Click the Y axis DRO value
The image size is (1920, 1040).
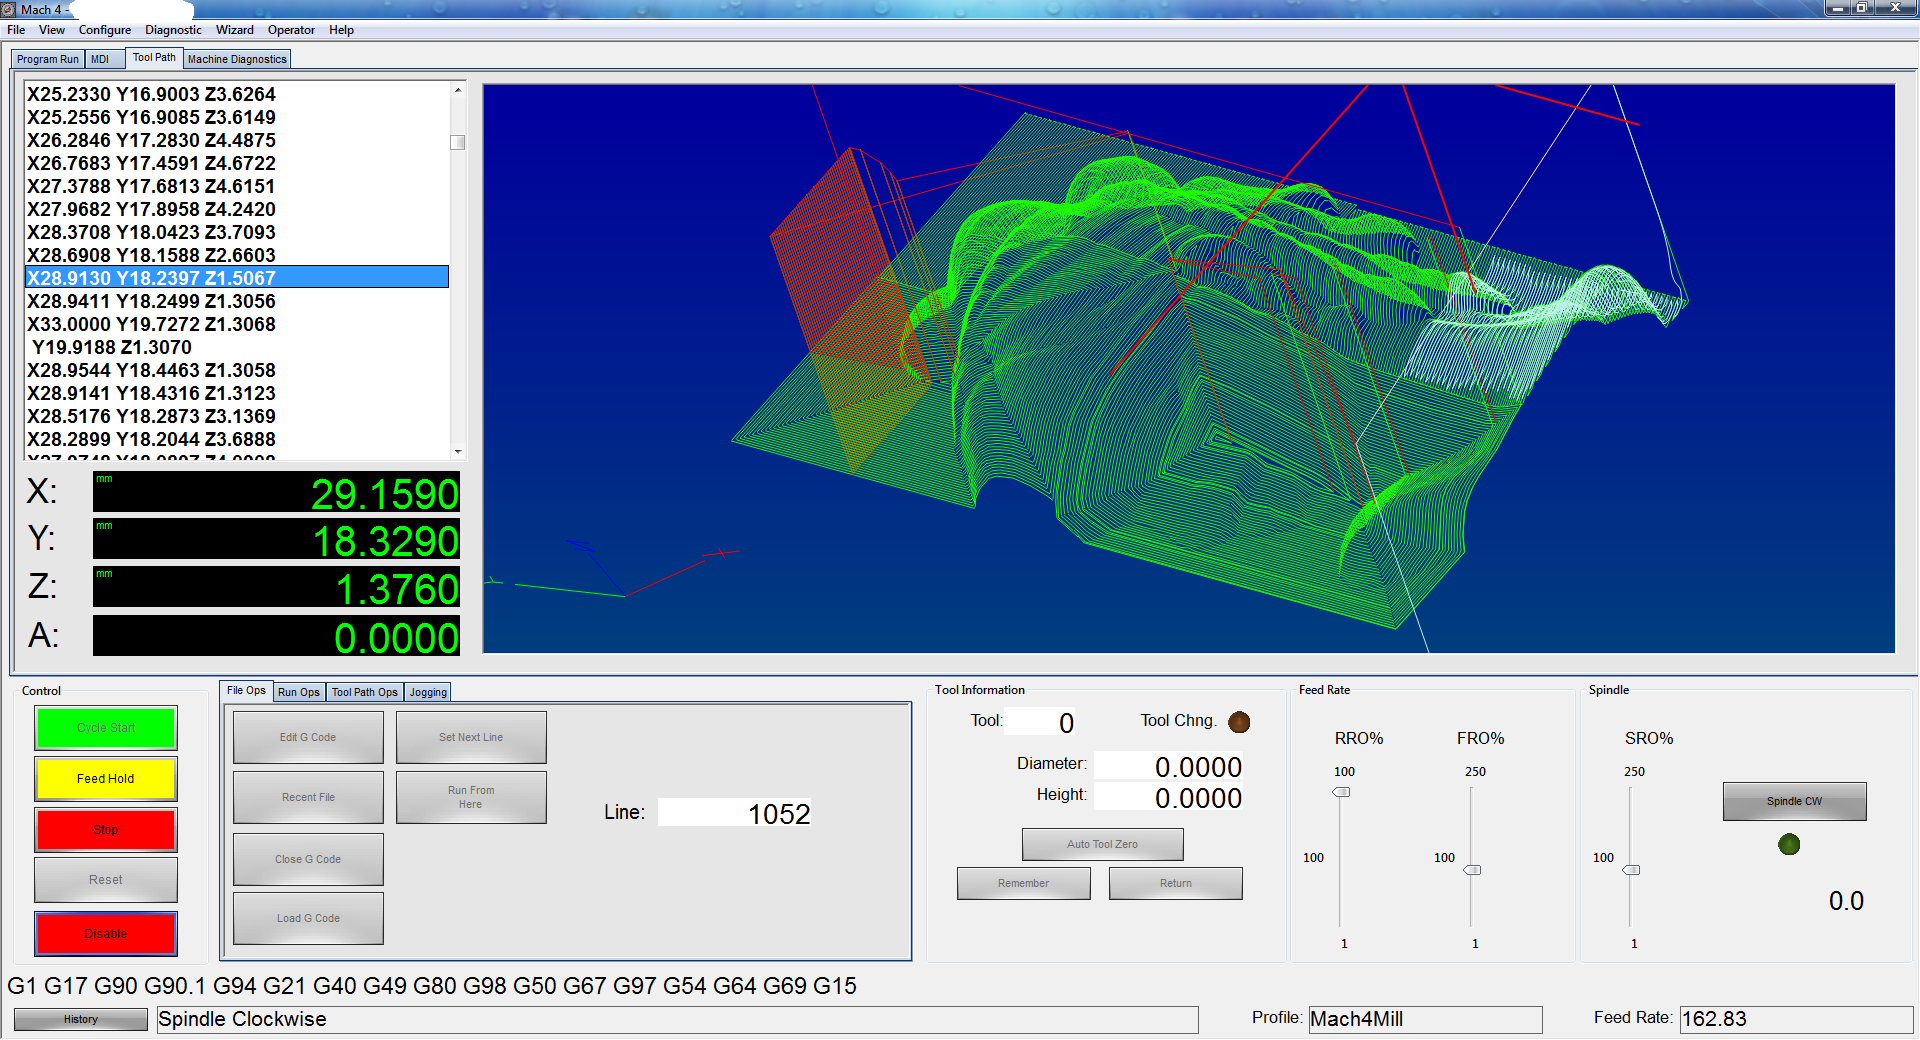(276, 540)
